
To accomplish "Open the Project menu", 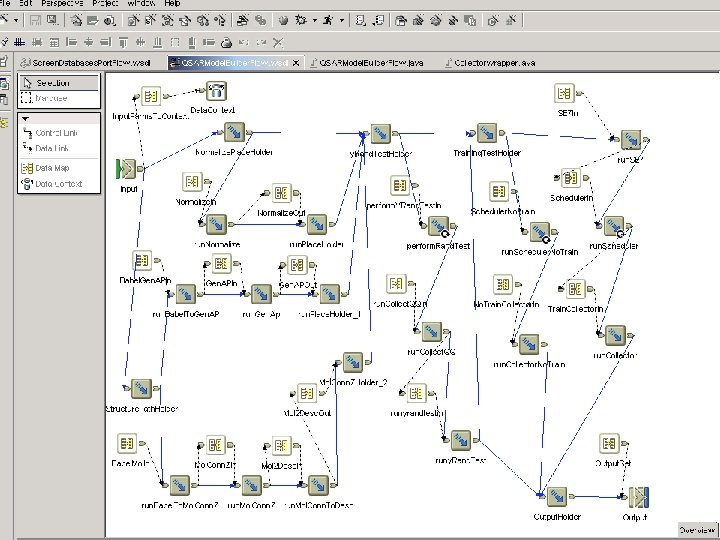I will coord(105,3).
